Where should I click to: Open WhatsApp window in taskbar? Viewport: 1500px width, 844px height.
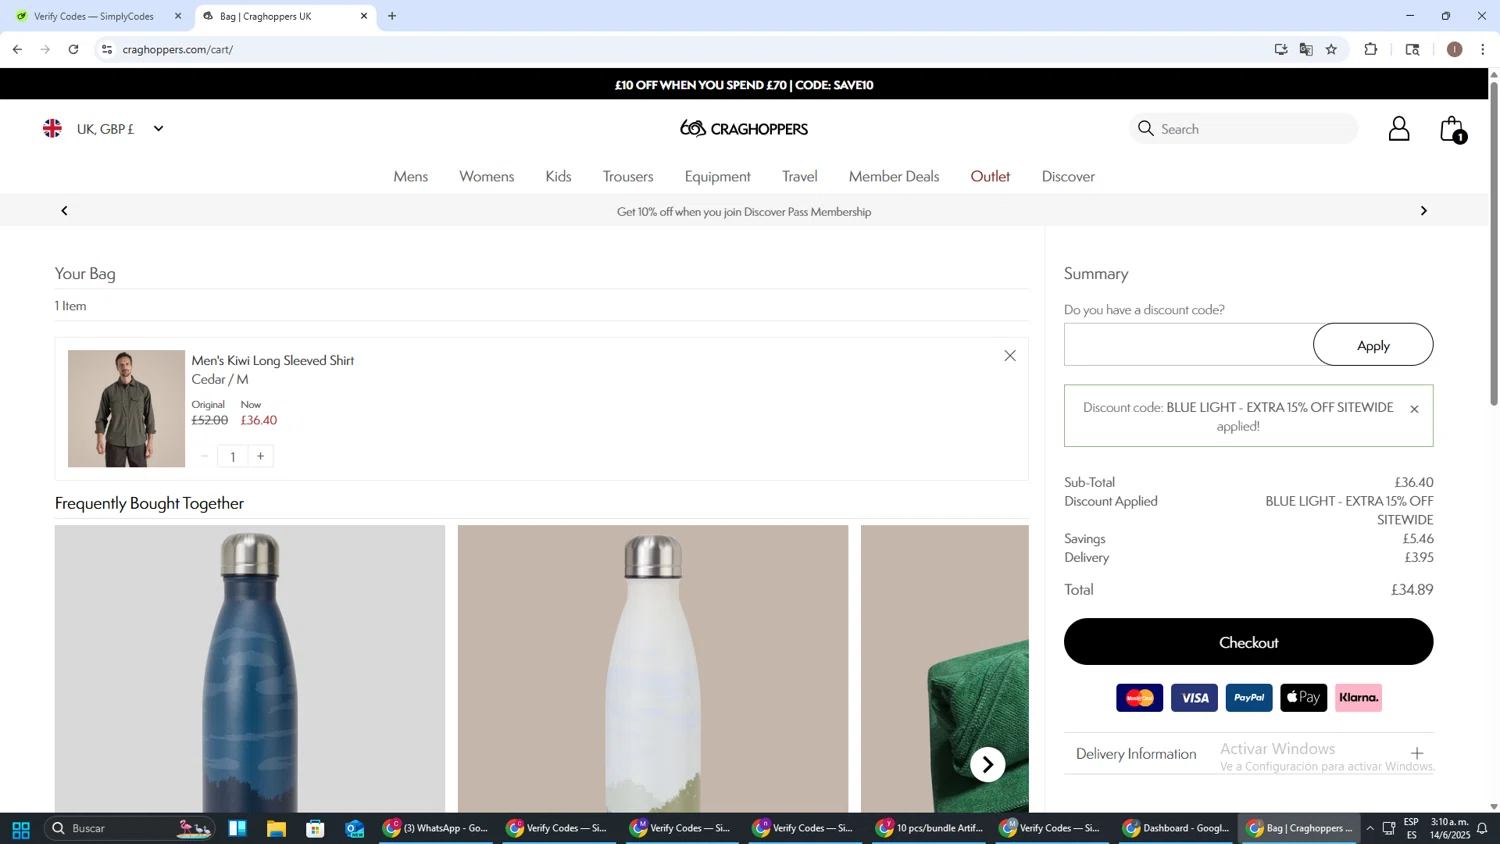[x=436, y=829]
